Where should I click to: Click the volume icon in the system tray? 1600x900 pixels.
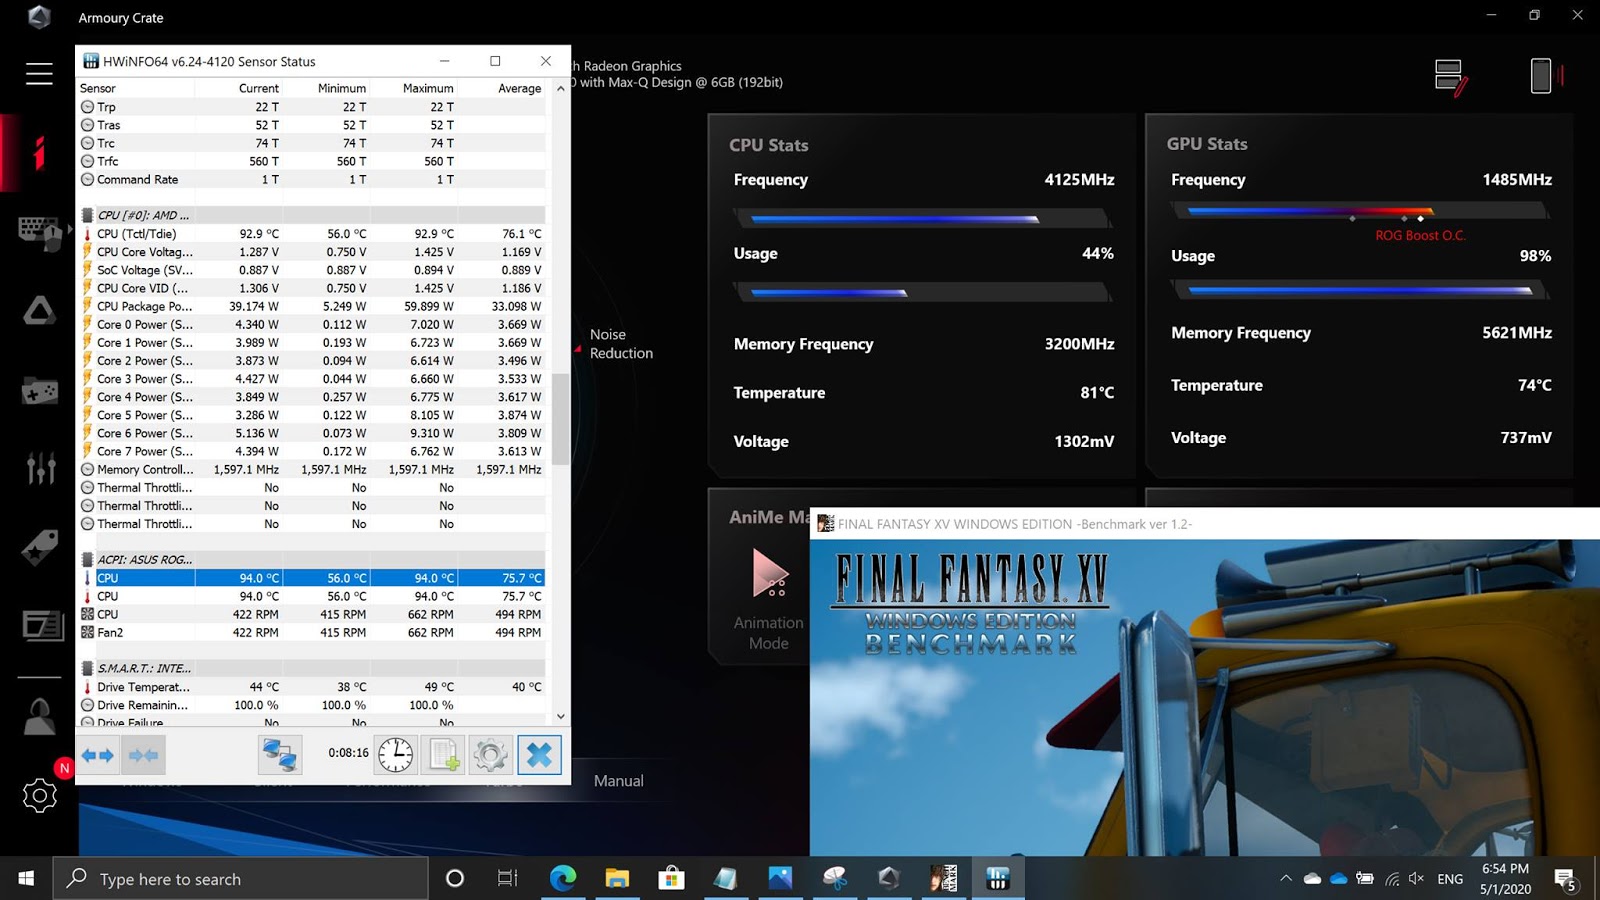pos(1416,879)
